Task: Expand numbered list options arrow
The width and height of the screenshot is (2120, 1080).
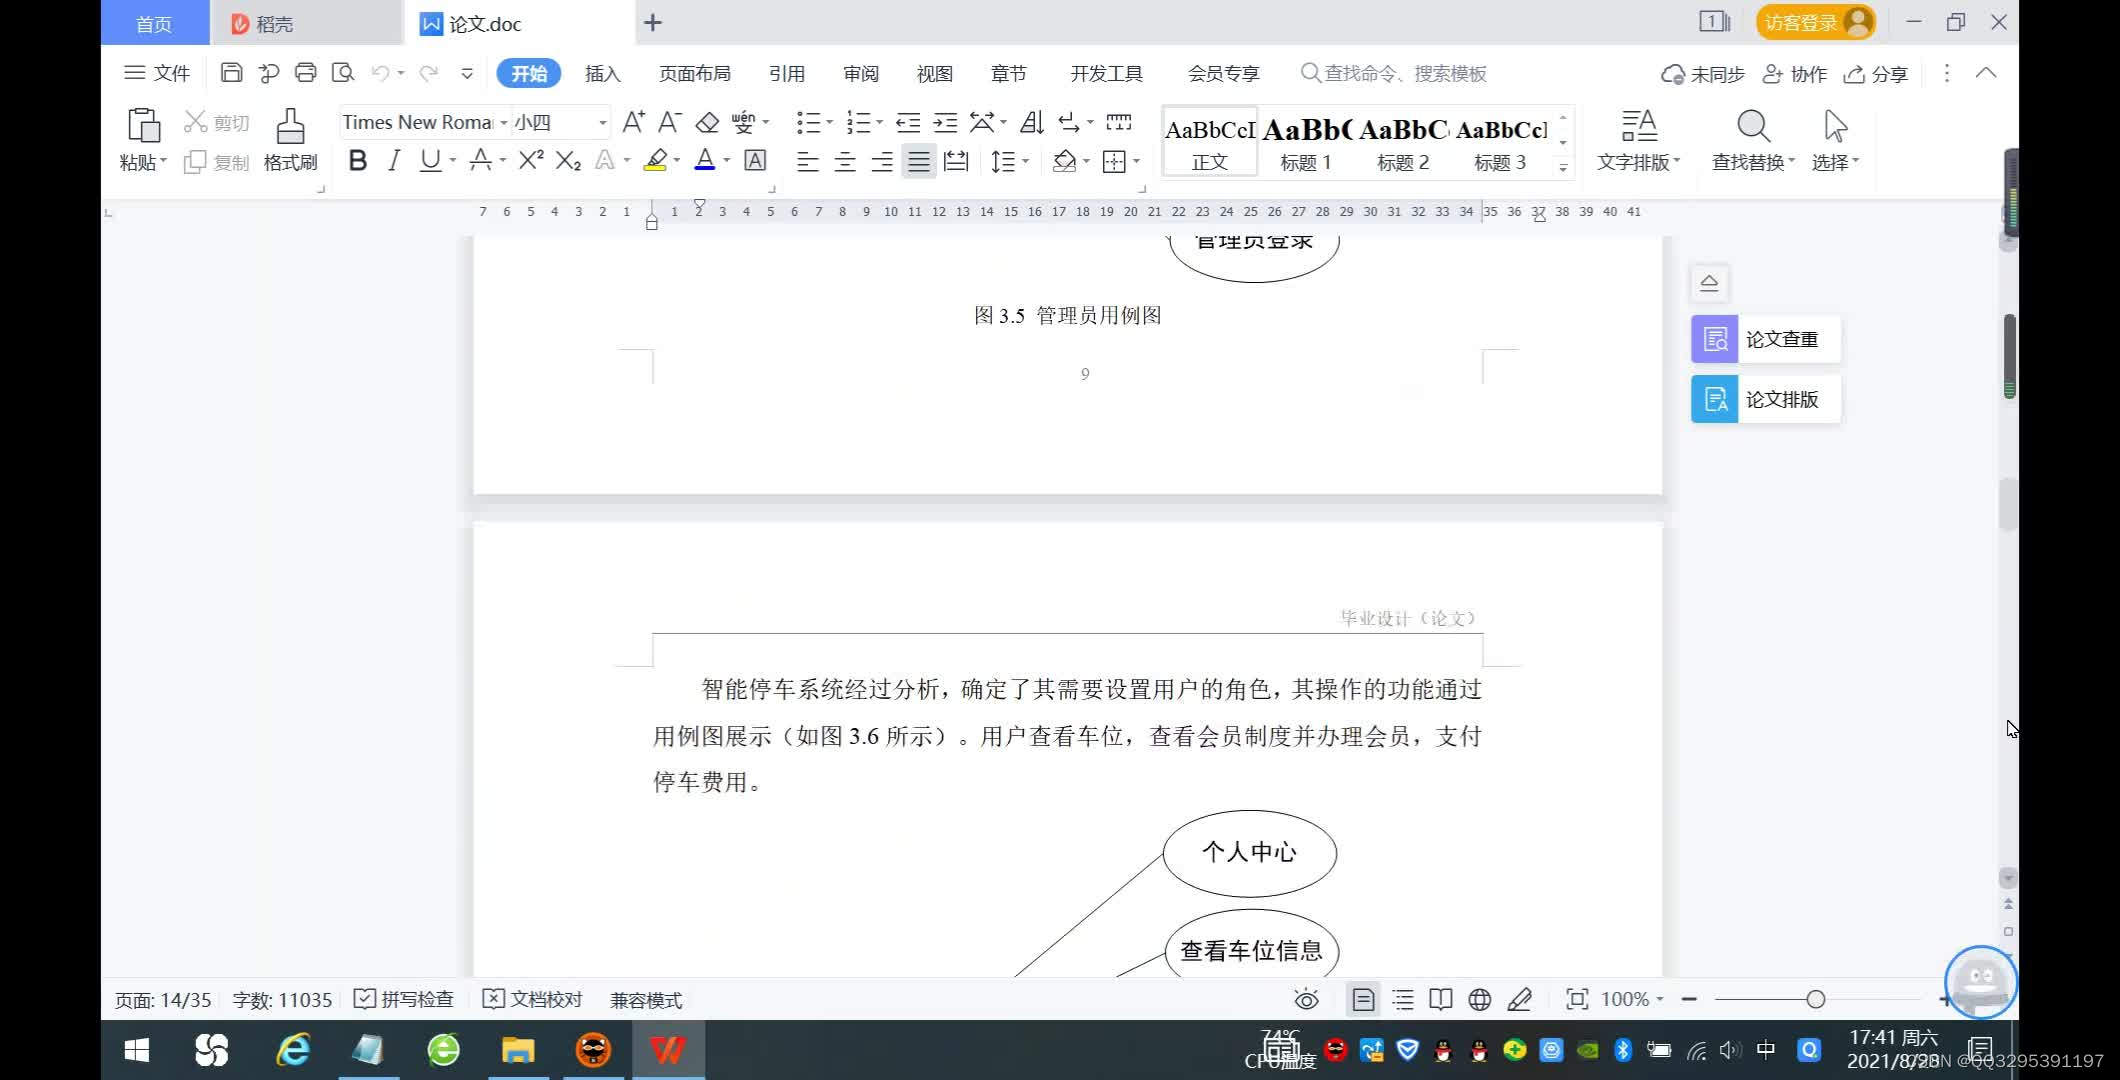Action: click(x=879, y=122)
